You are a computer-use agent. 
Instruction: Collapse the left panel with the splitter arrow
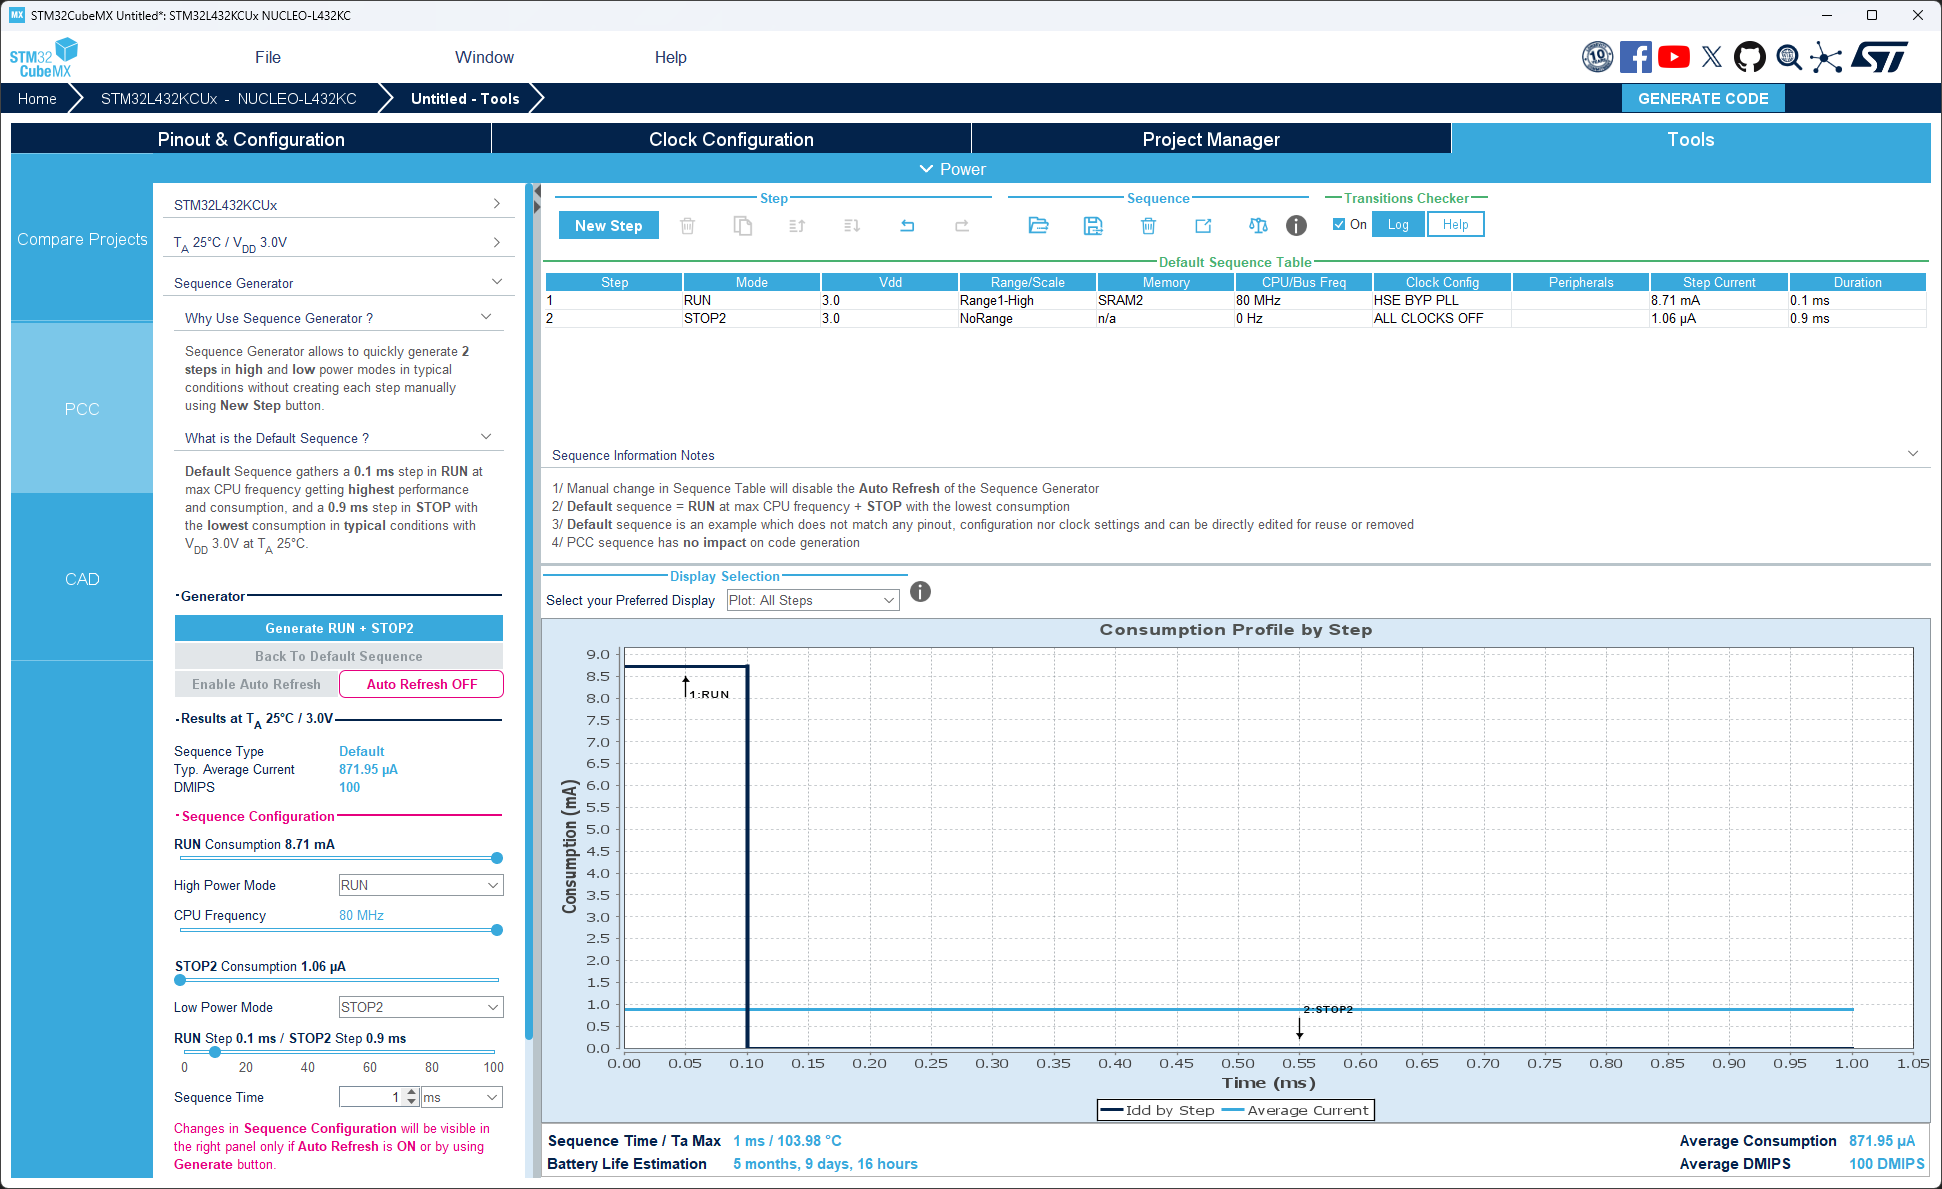coord(537,190)
